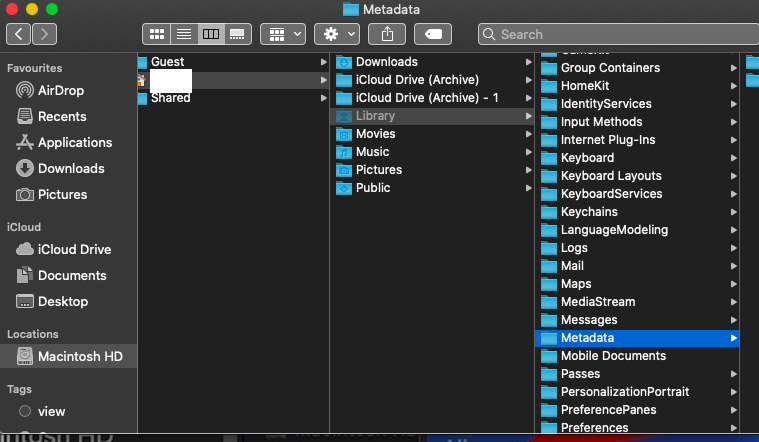This screenshot has height=442, width=759.
Task: Click the Edit Tags toolbar button
Action: tap(433, 34)
